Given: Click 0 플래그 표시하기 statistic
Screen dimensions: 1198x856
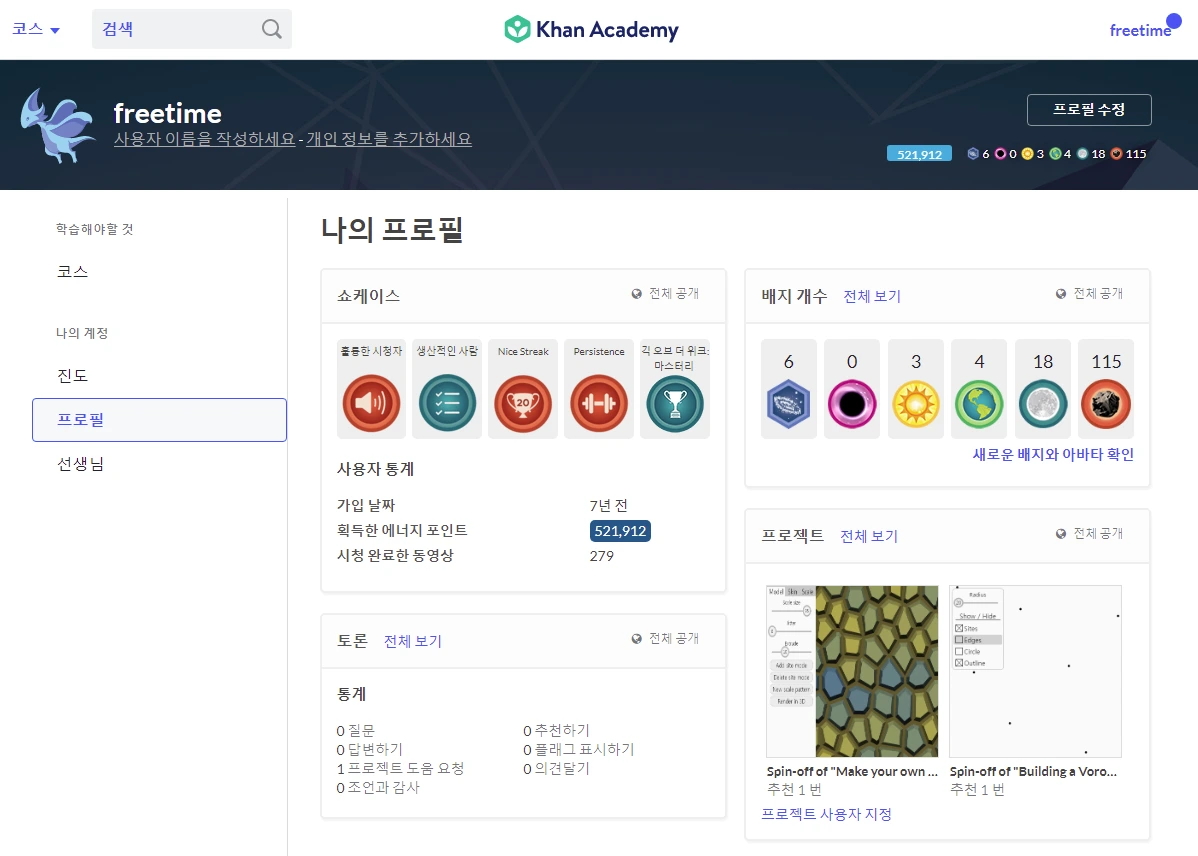Looking at the screenshot, I should pos(578,750).
